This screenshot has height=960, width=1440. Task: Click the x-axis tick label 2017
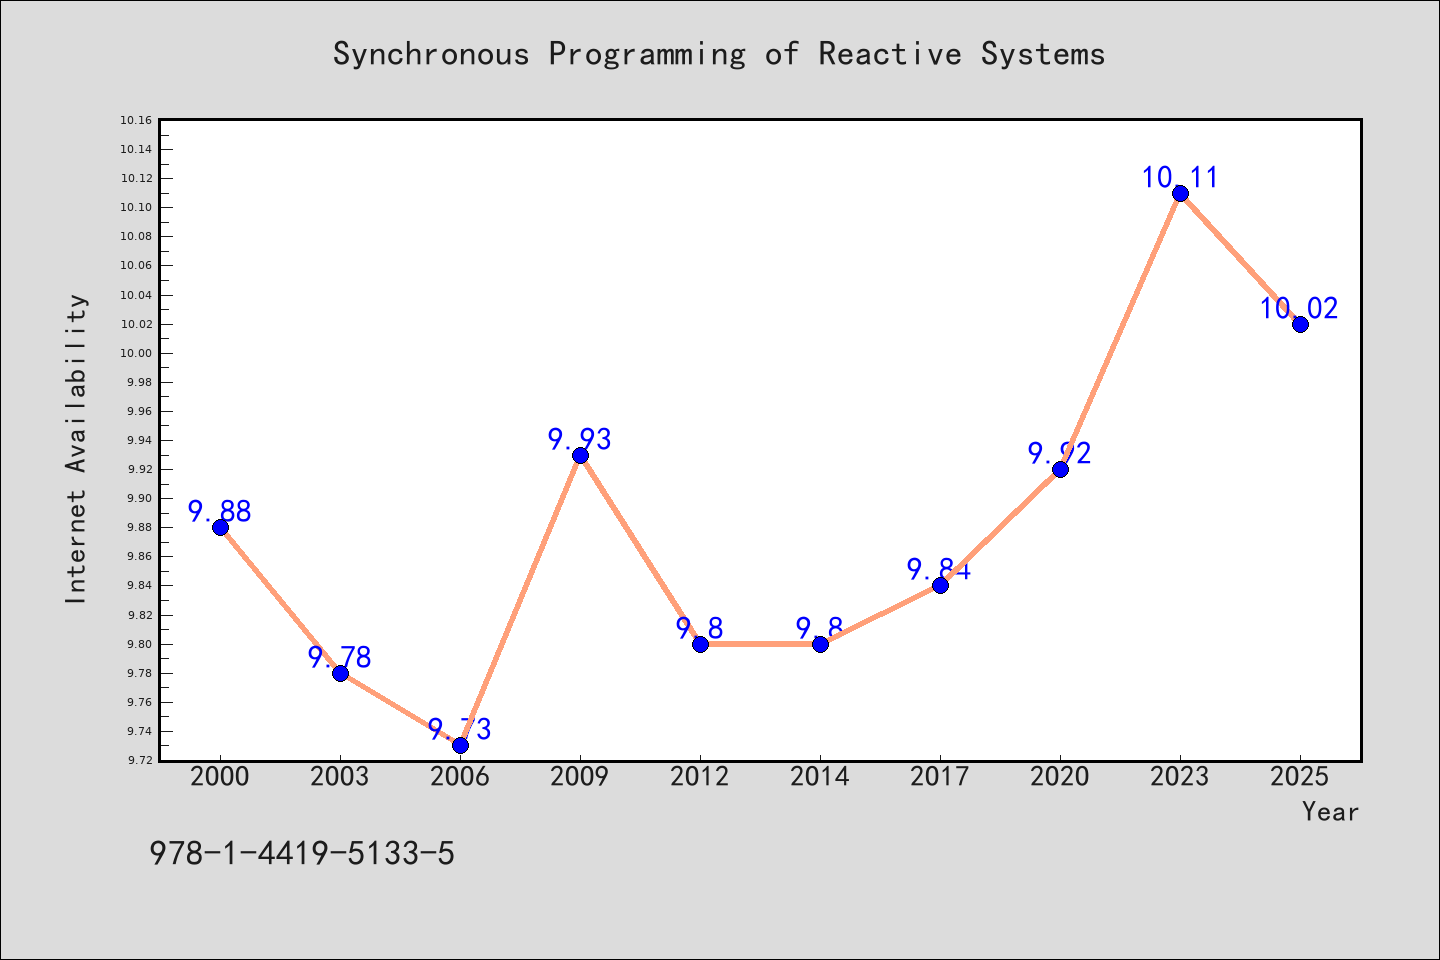pyautogui.click(x=940, y=777)
